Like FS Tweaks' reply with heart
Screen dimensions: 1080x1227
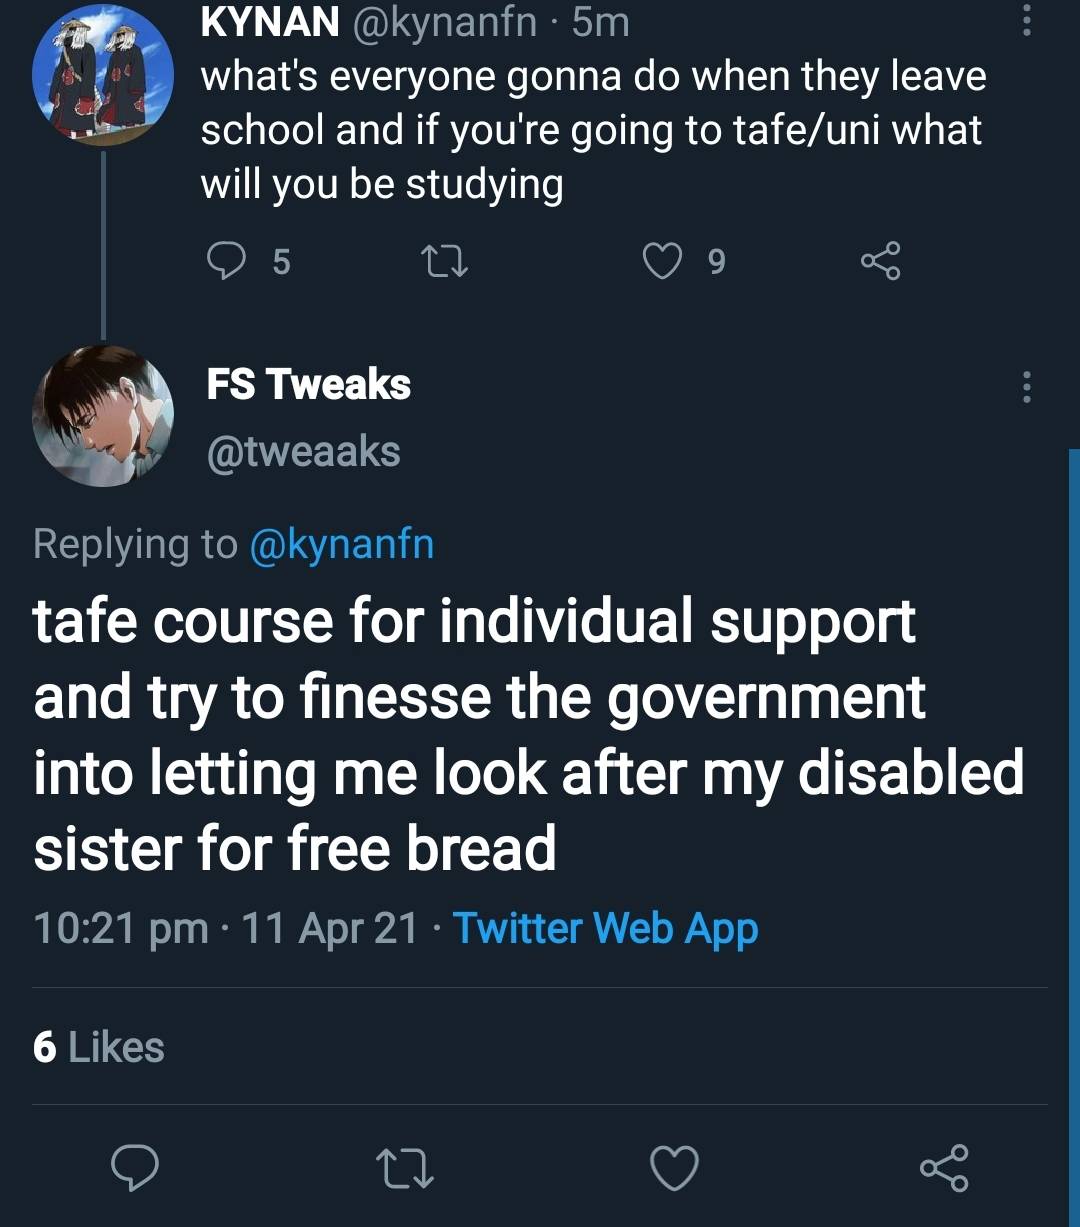674,1168
